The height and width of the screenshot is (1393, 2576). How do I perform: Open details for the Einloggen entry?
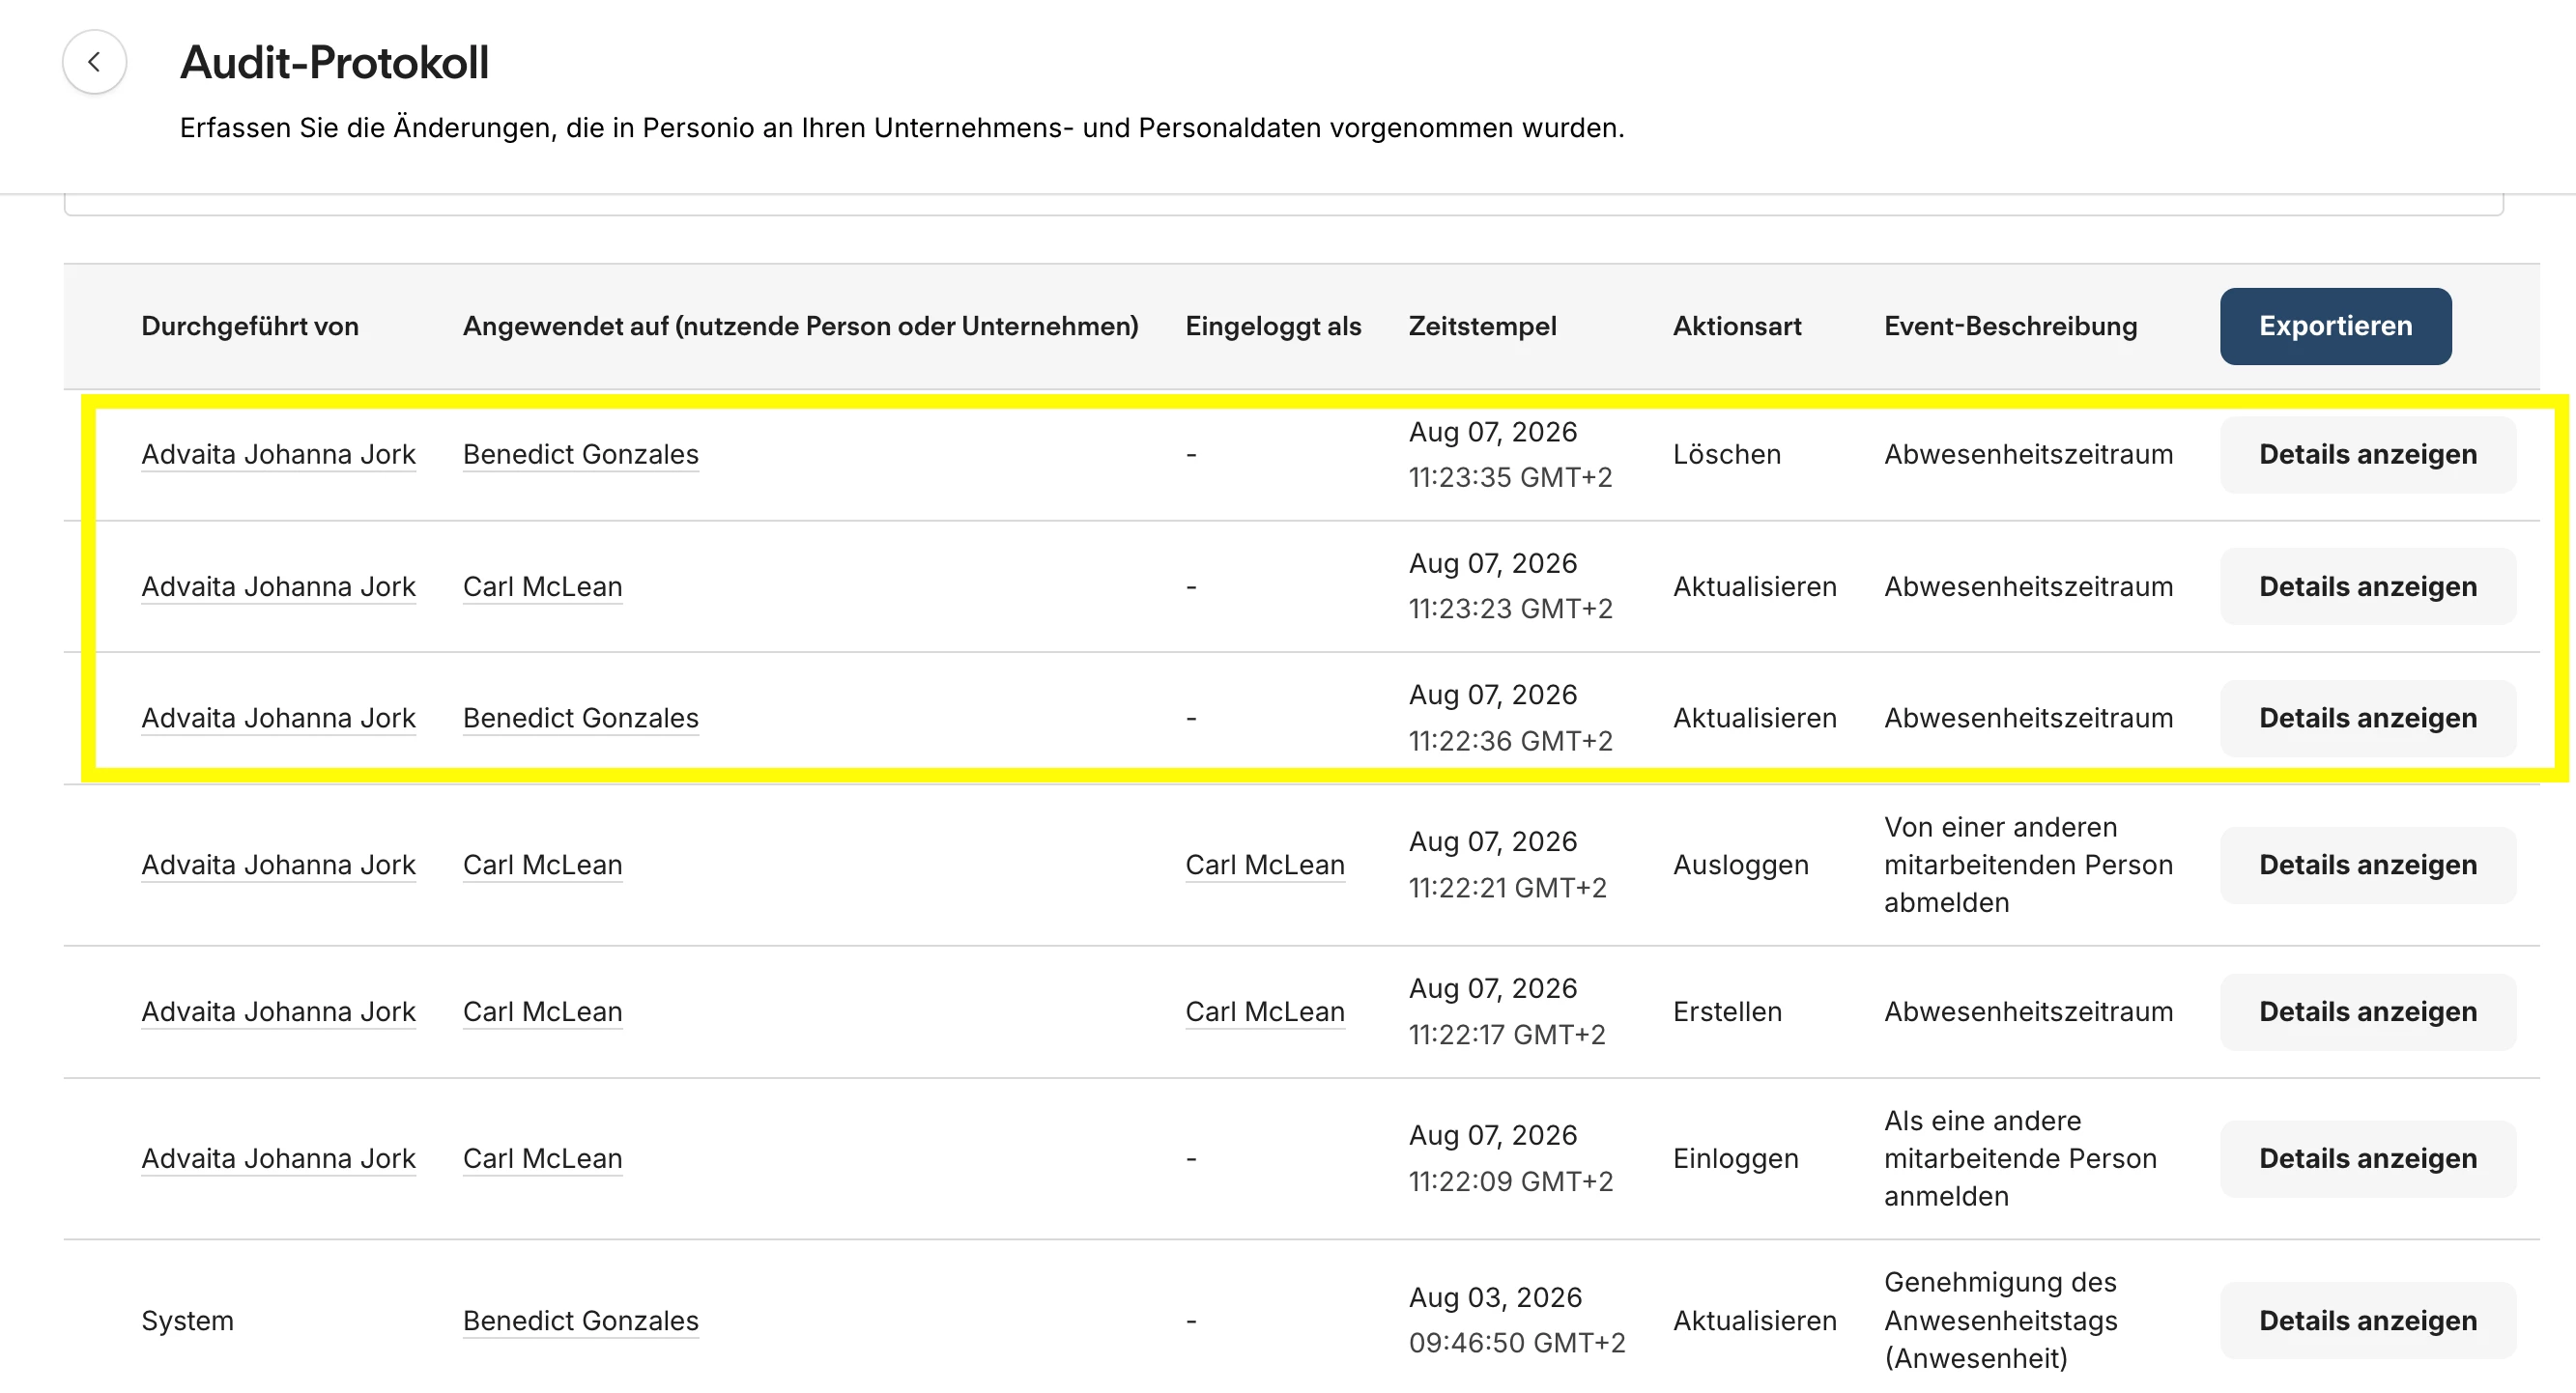2367,1159
